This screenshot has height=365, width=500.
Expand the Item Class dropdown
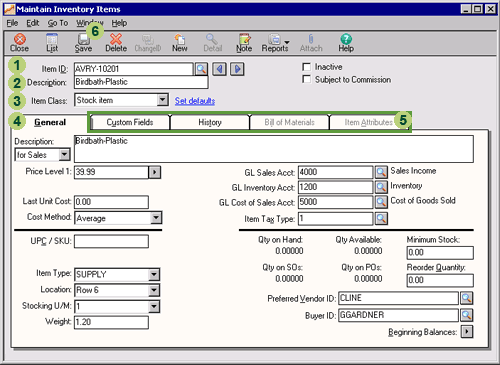coord(163,100)
